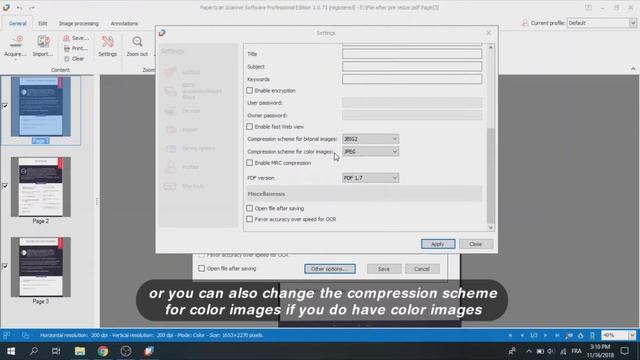Click Print in Content group
The image size is (640, 360).
point(76,48)
